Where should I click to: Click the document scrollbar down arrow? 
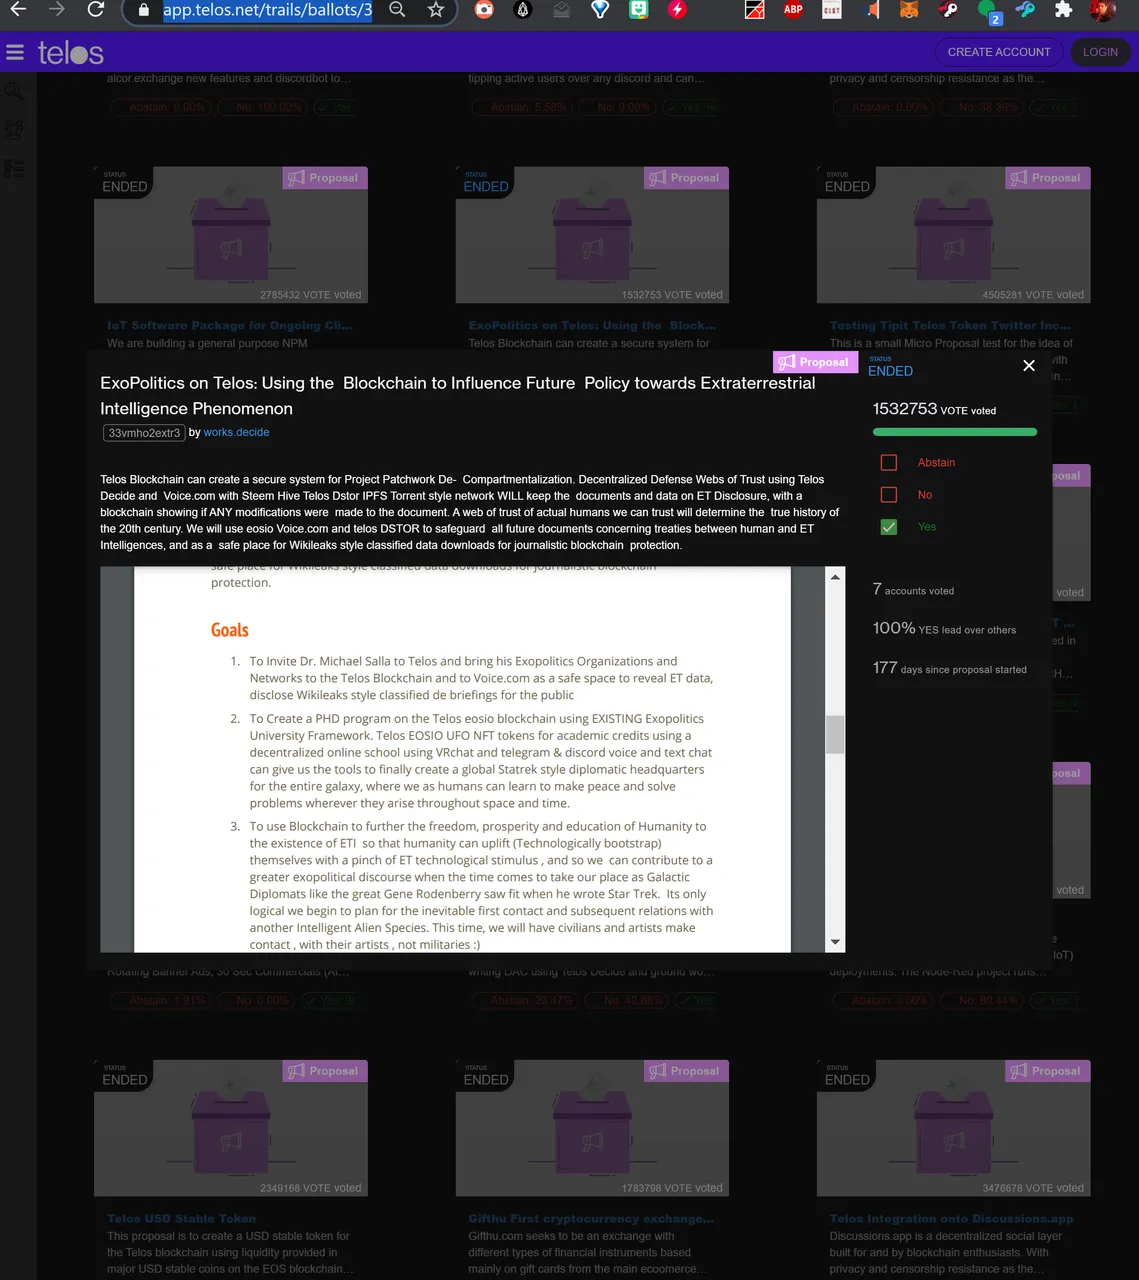tap(835, 942)
